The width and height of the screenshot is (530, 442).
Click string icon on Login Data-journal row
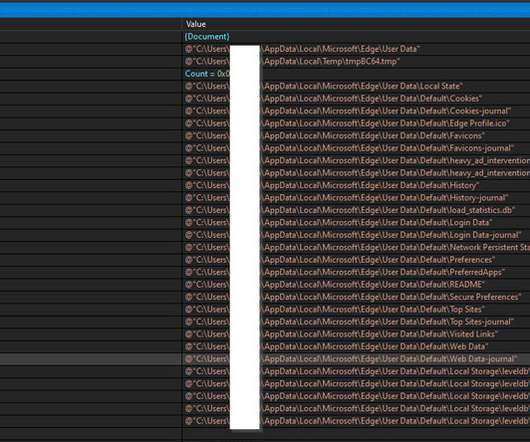[x=189, y=235]
